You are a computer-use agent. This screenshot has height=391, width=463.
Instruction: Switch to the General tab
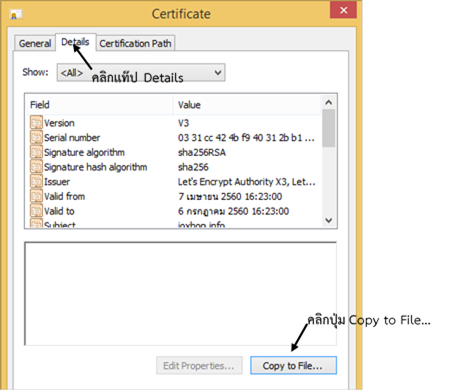pyautogui.click(x=35, y=43)
